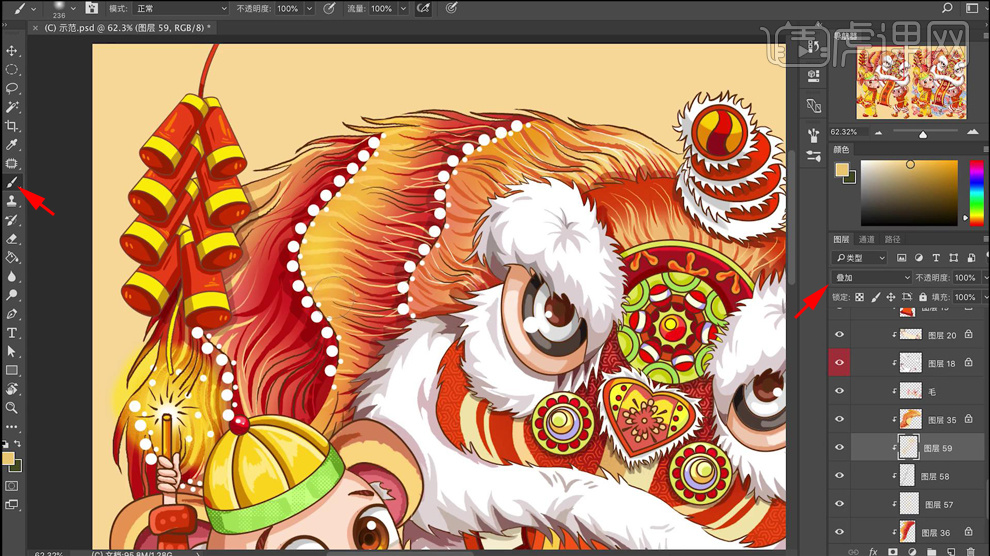
Task: Switch to the 图层 tab
Action: point(841,239)
